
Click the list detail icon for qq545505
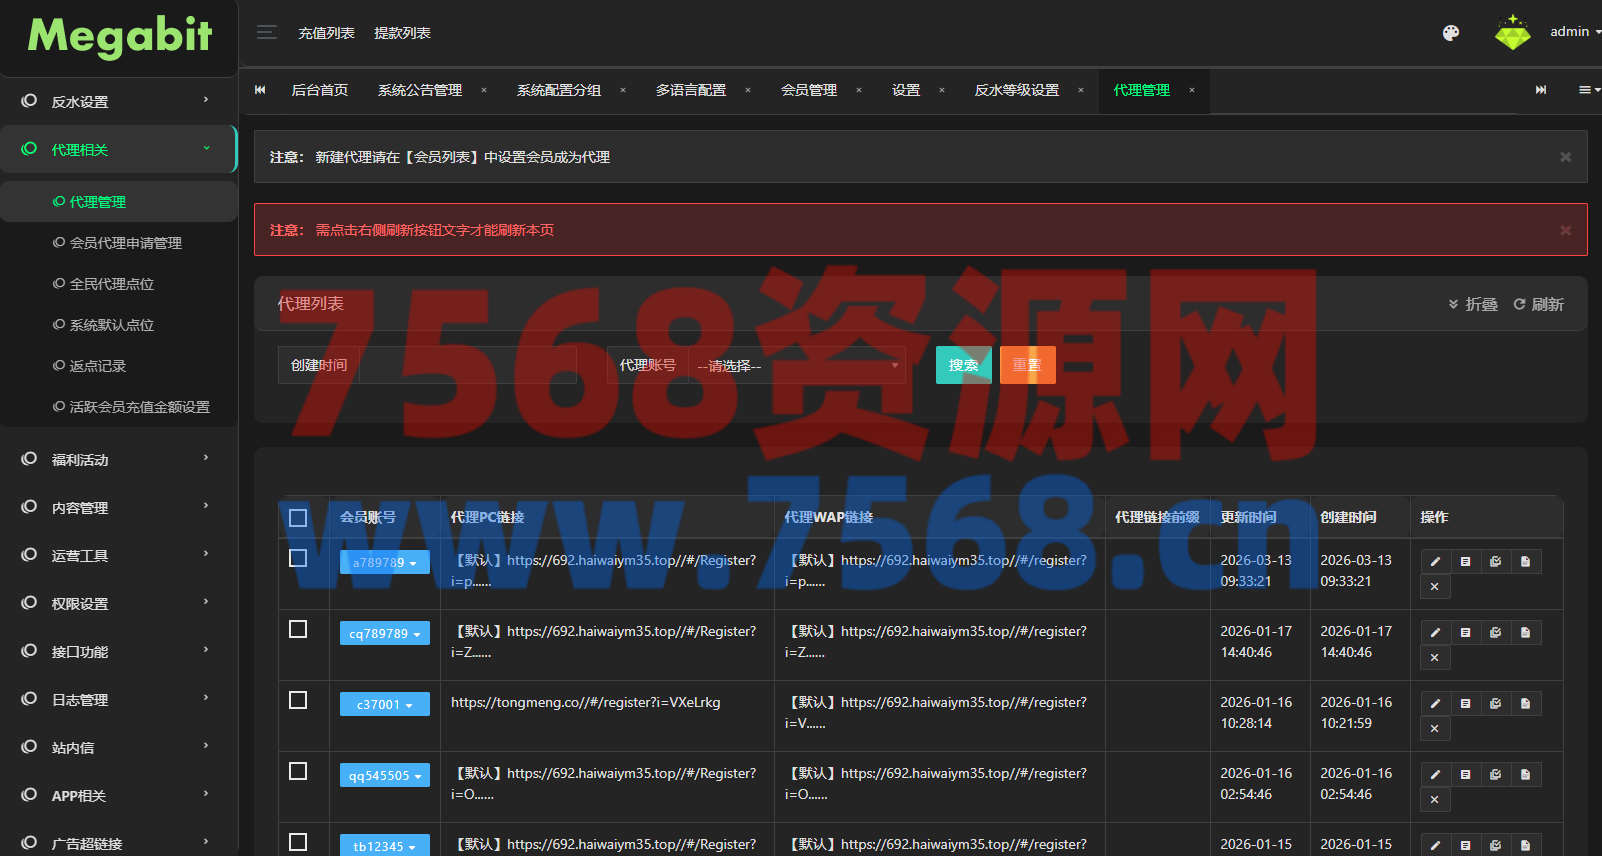1465,775
